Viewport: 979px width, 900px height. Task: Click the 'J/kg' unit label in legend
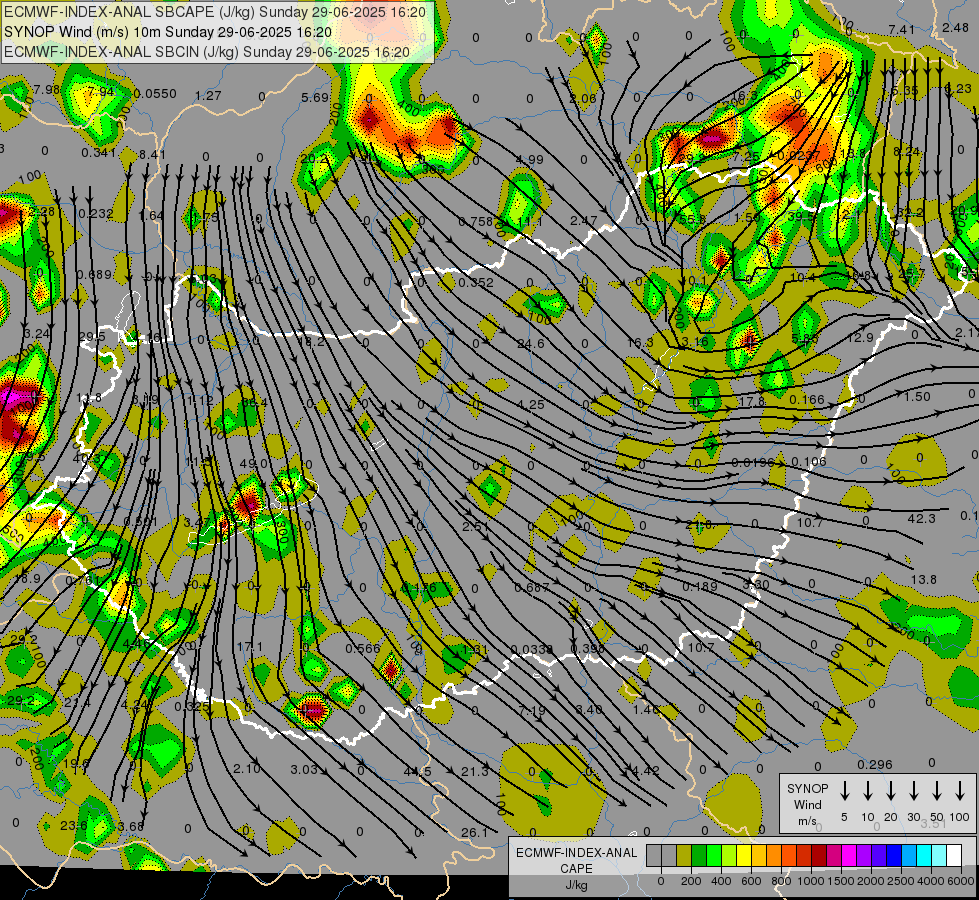(x=576, y=885)
